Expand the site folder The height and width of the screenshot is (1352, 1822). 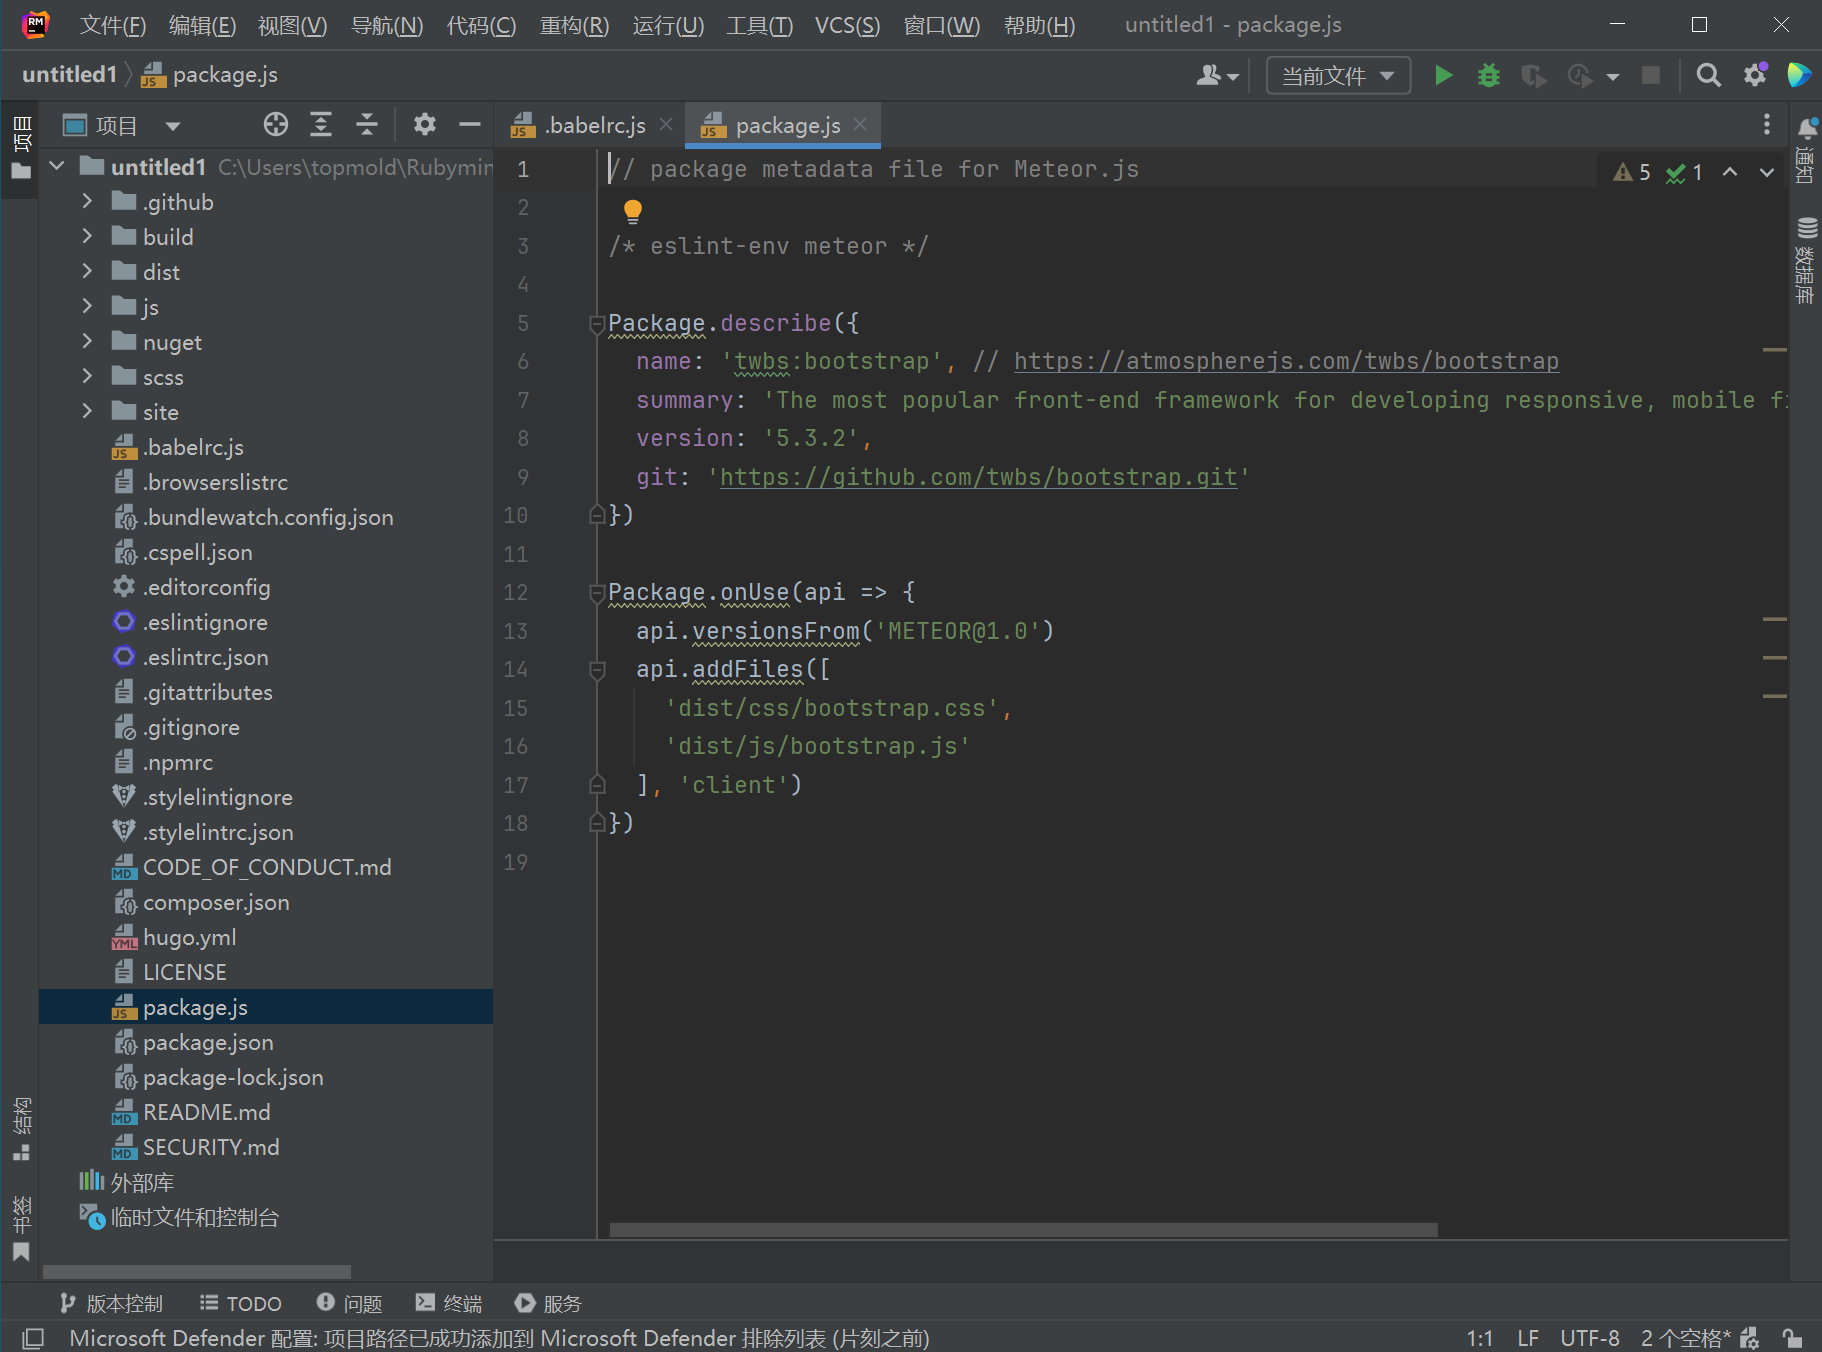[x=87, y=411]
